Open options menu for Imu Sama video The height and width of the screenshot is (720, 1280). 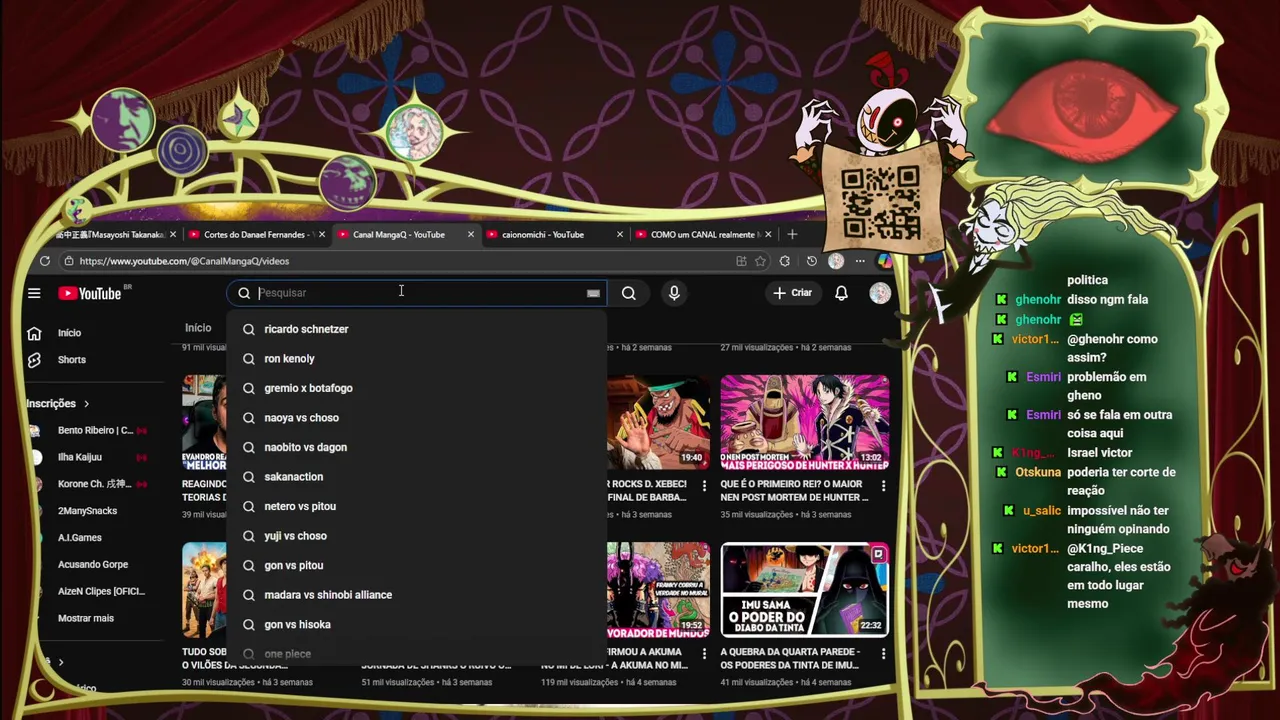[x=884, y=654]
